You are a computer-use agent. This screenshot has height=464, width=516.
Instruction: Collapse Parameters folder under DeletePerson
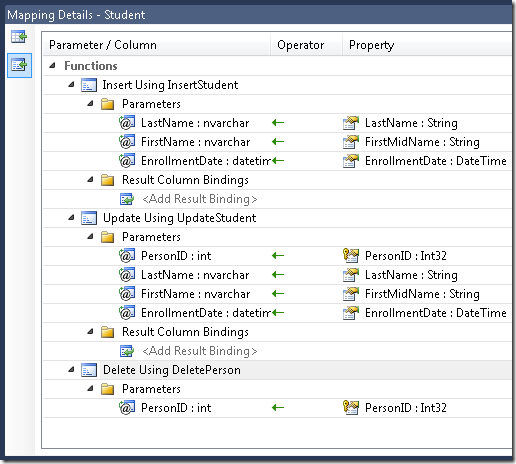90,389
